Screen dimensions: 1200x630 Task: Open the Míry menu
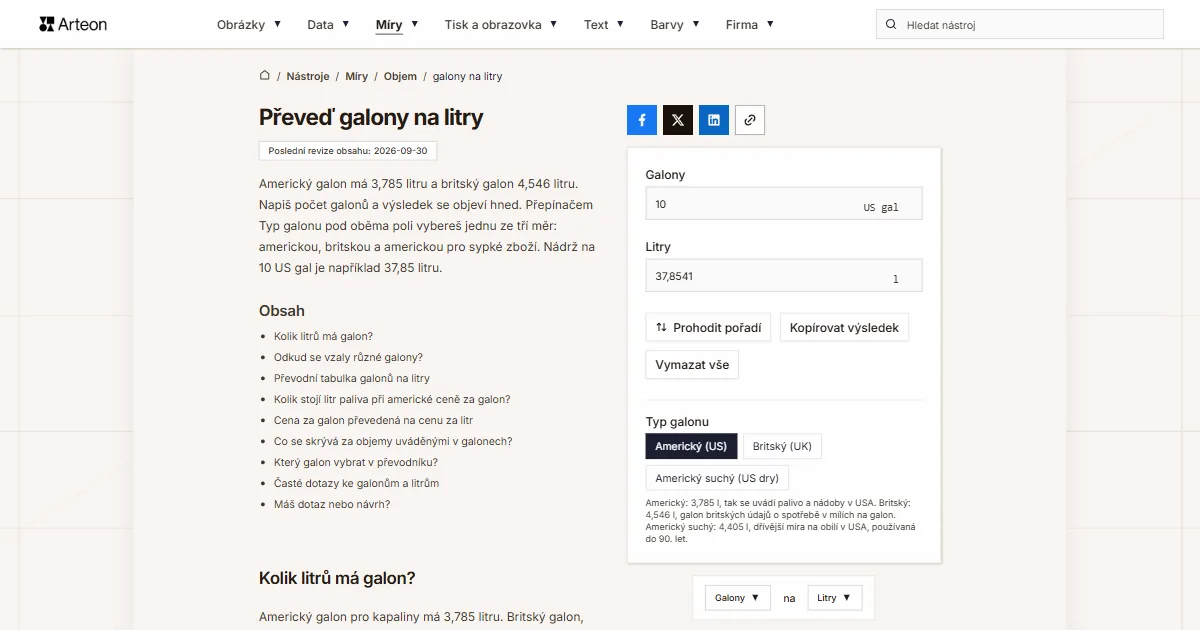tap(397, 24)
